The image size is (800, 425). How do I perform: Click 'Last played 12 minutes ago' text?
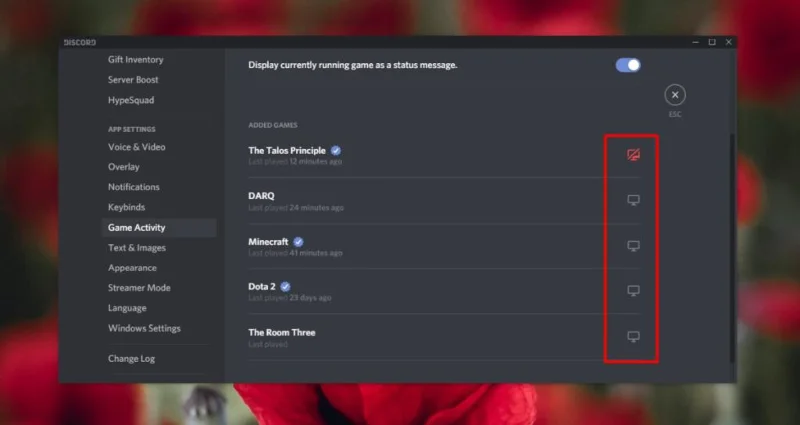[x=295, y=162]
